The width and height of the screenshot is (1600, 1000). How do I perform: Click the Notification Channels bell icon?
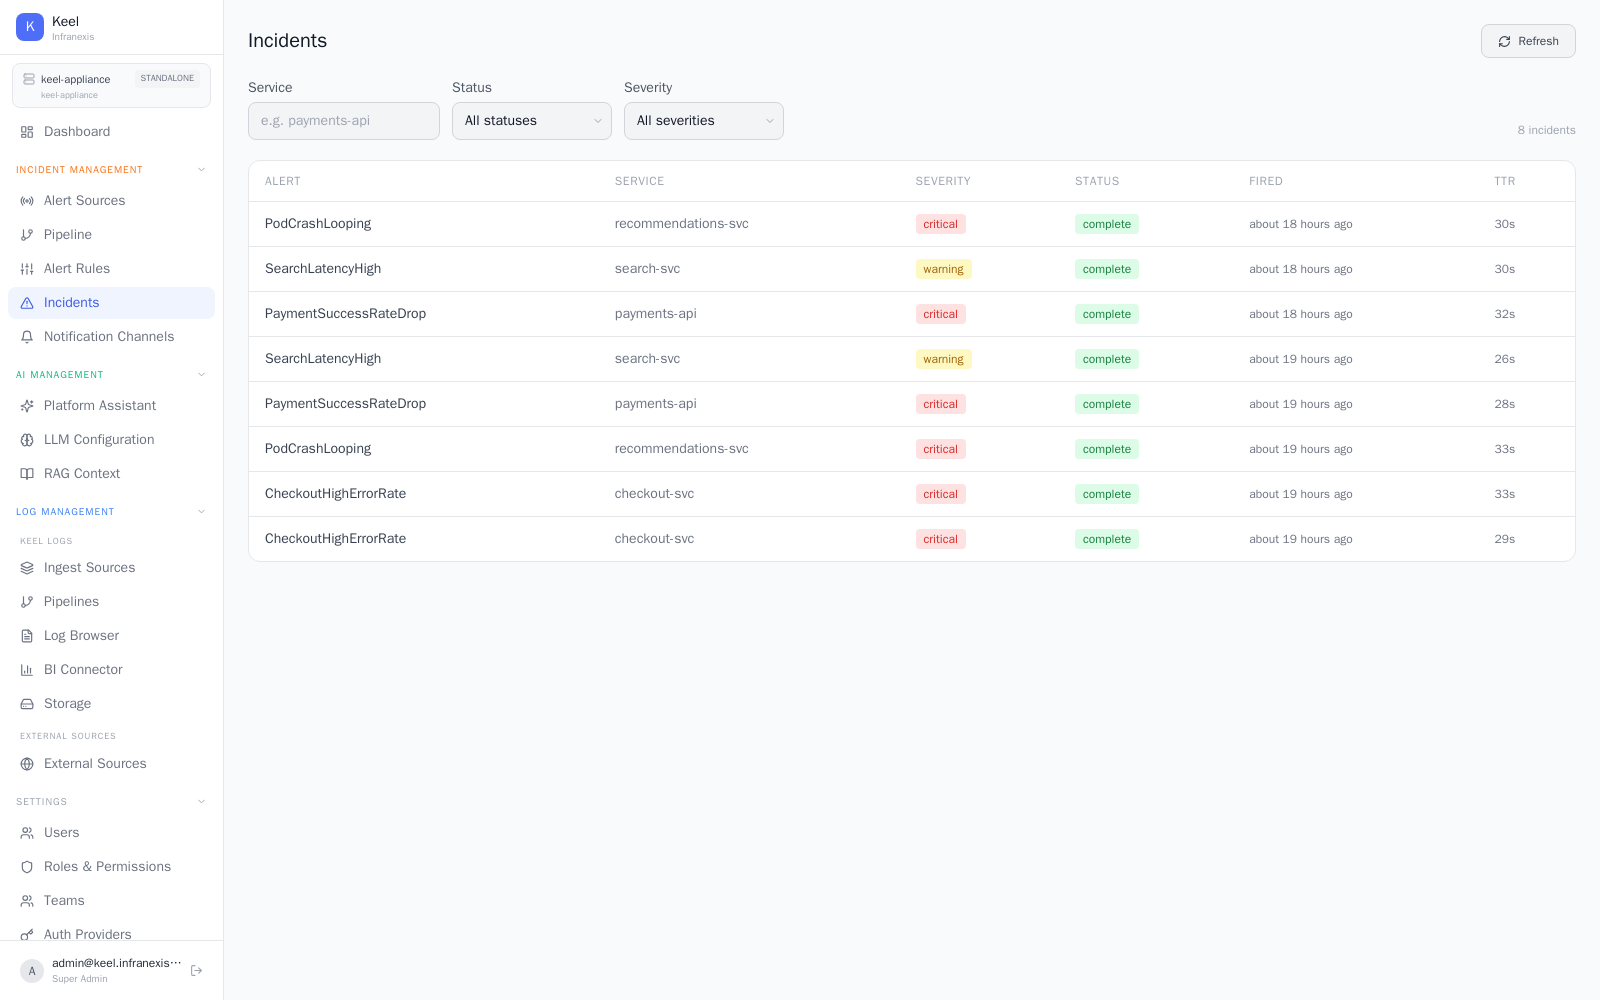click(27, 337)
